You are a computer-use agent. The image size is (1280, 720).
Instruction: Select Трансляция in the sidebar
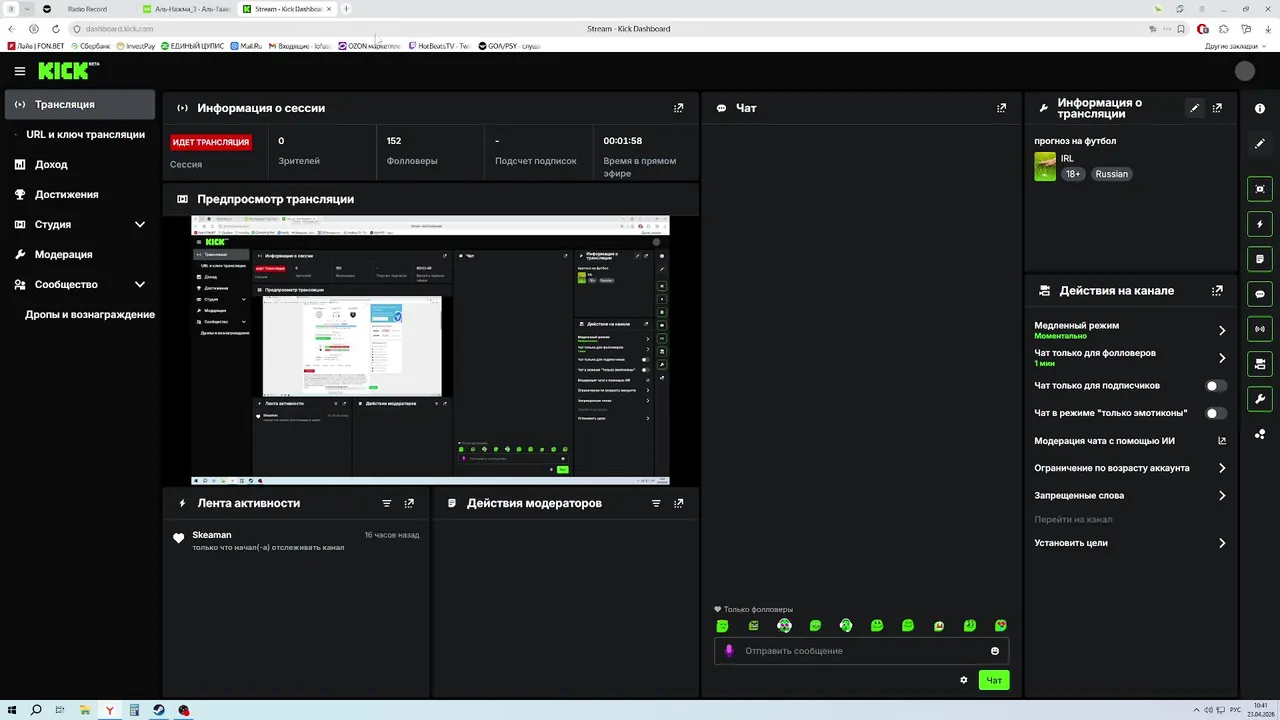coord(80,104)
